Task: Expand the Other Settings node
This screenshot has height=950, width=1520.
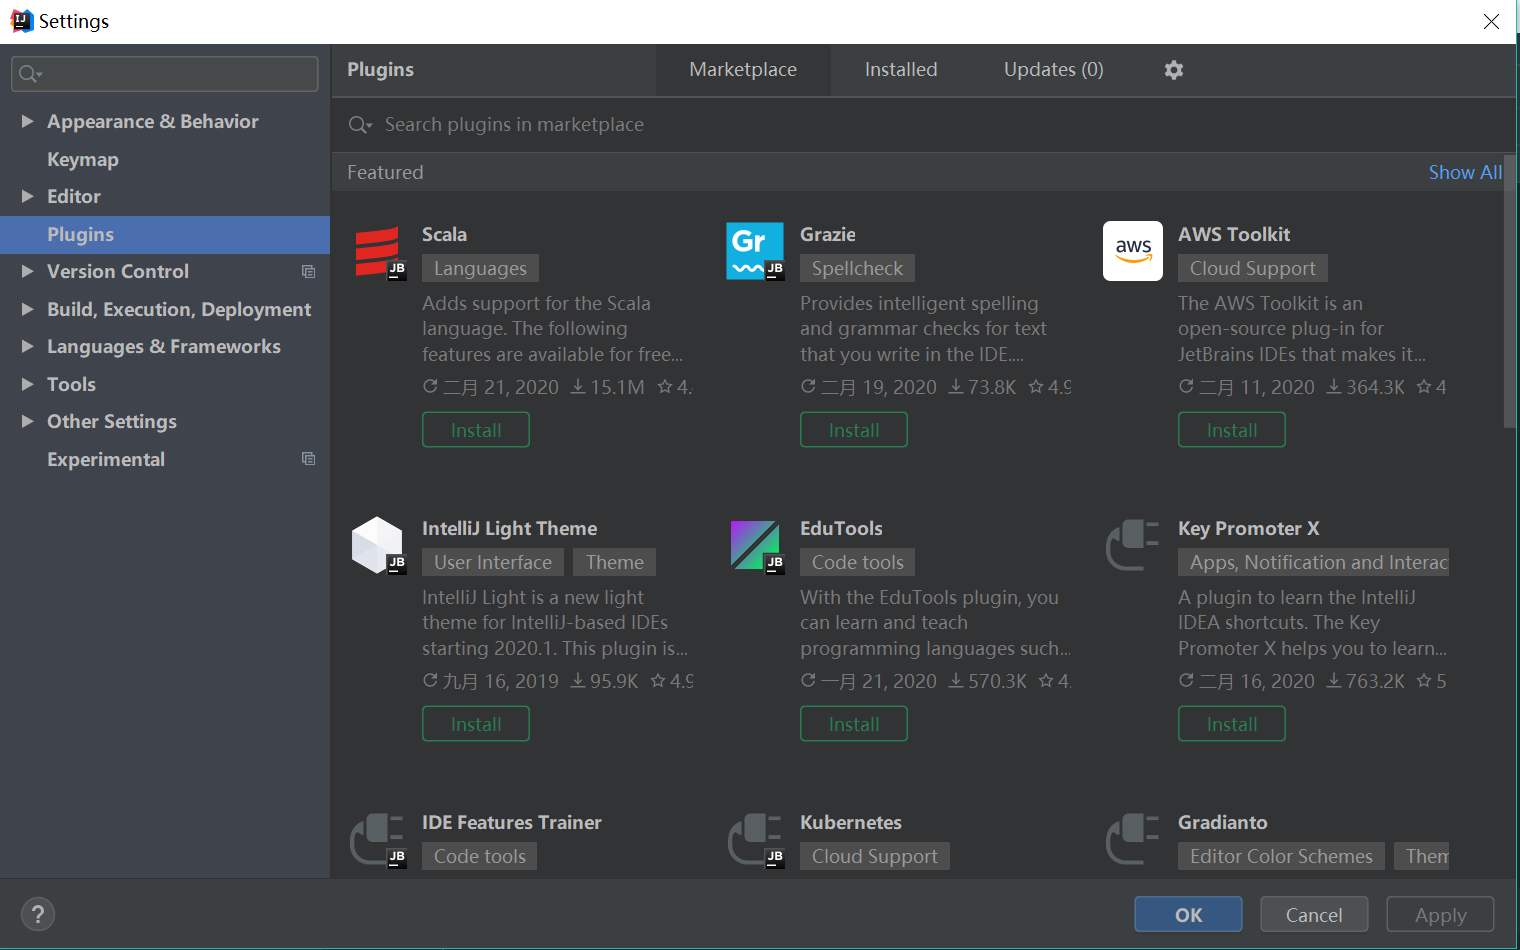Action: pos(28,421)
